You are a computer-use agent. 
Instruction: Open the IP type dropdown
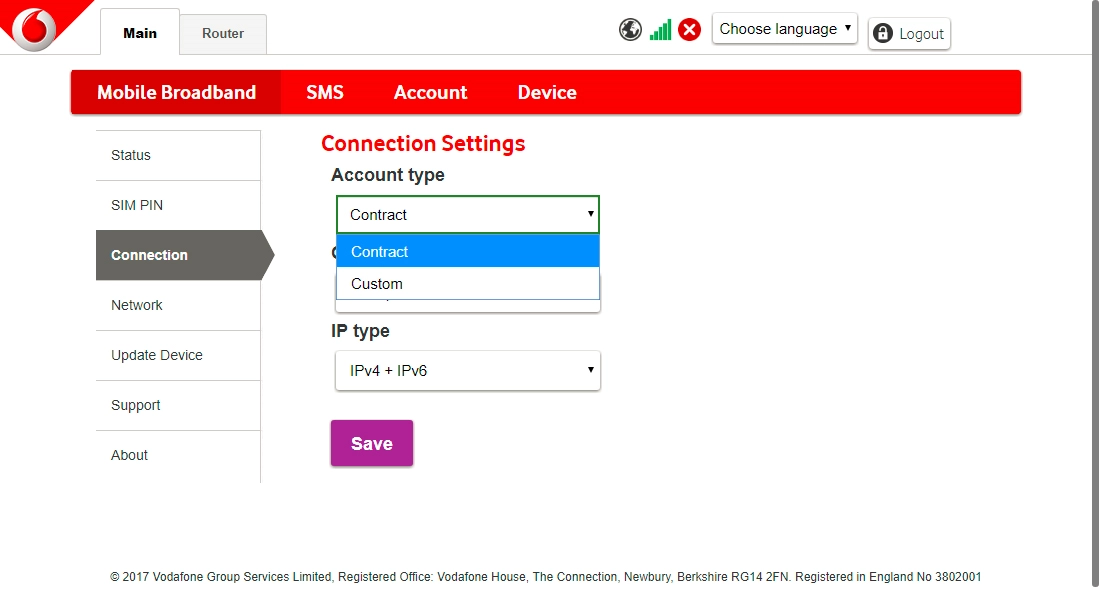tap(467, 370)
